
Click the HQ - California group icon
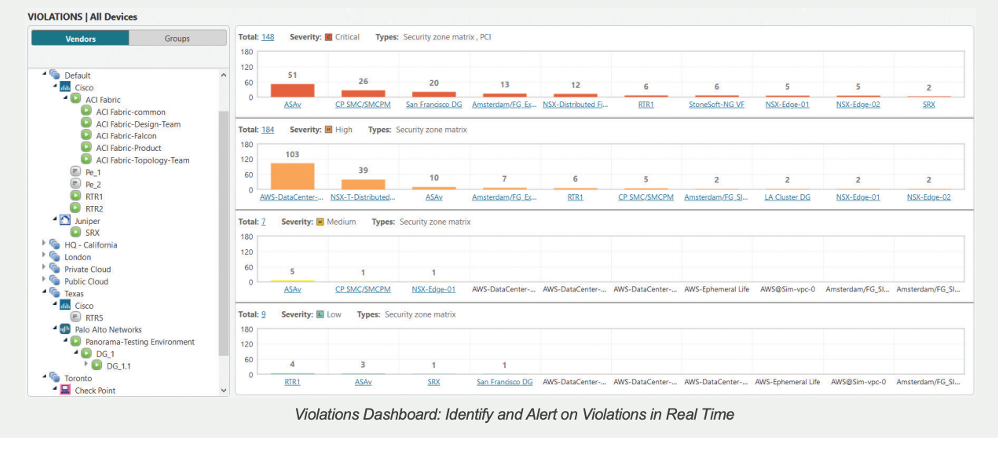55,244
